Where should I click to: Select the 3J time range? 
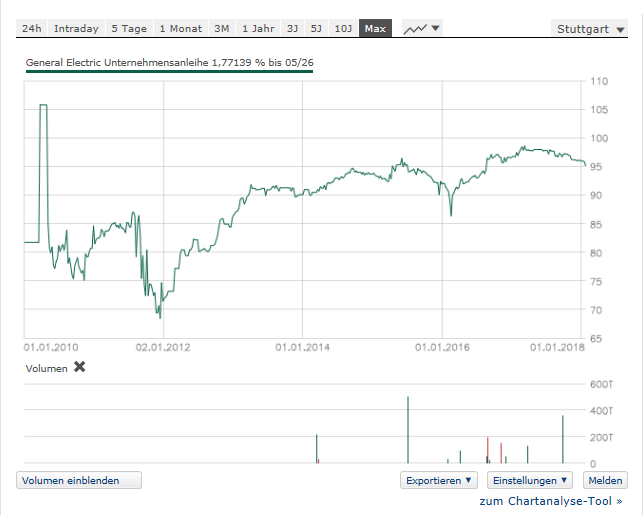point(292,29)
